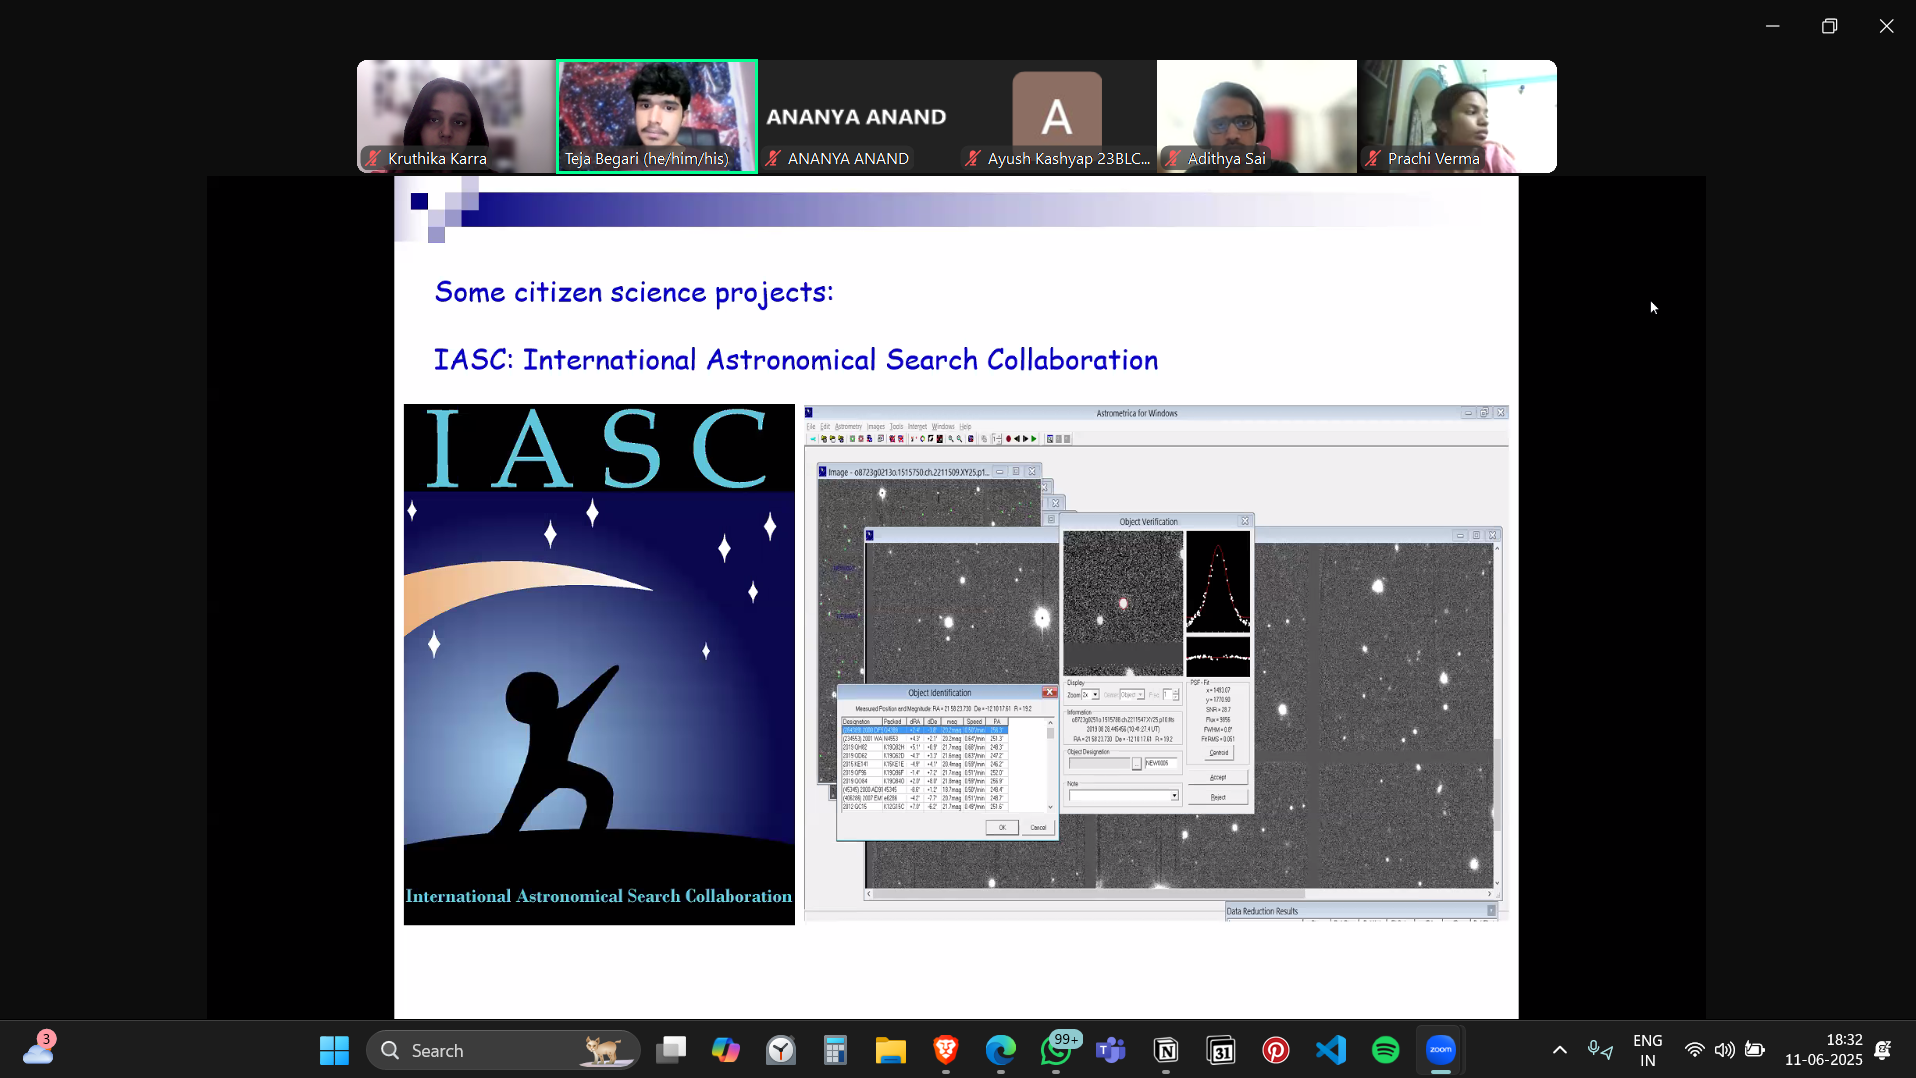1916x1078 pixels.
Task: Open the weather widget on the taskbar
Action: point(40,1050)
